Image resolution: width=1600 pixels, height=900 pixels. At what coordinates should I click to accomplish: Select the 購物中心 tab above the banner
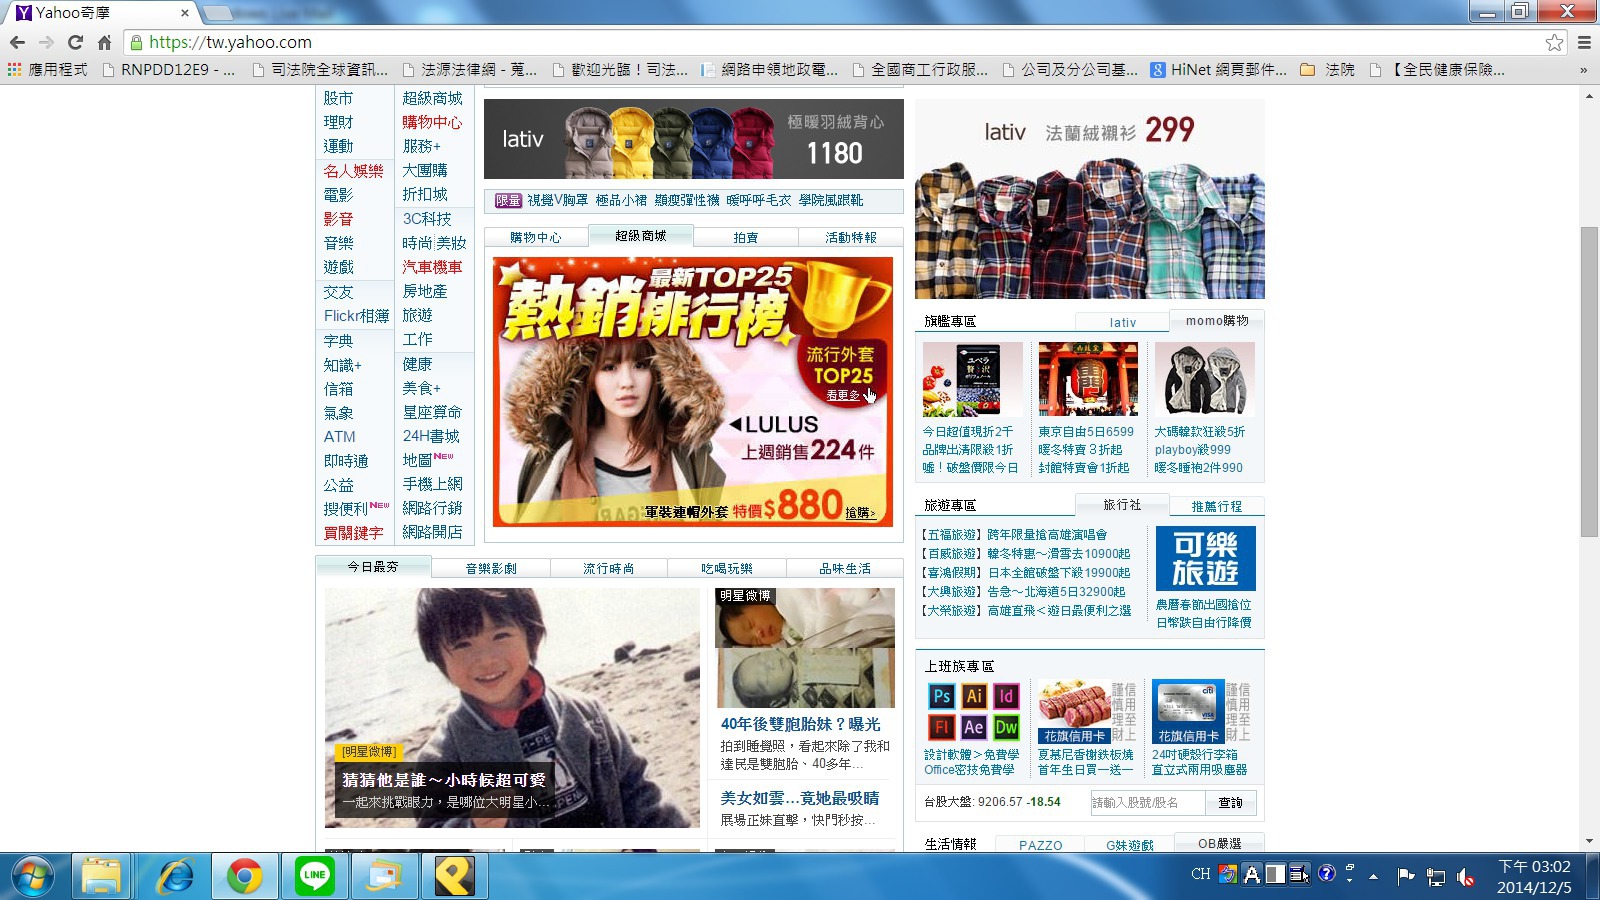click(536, 237)
